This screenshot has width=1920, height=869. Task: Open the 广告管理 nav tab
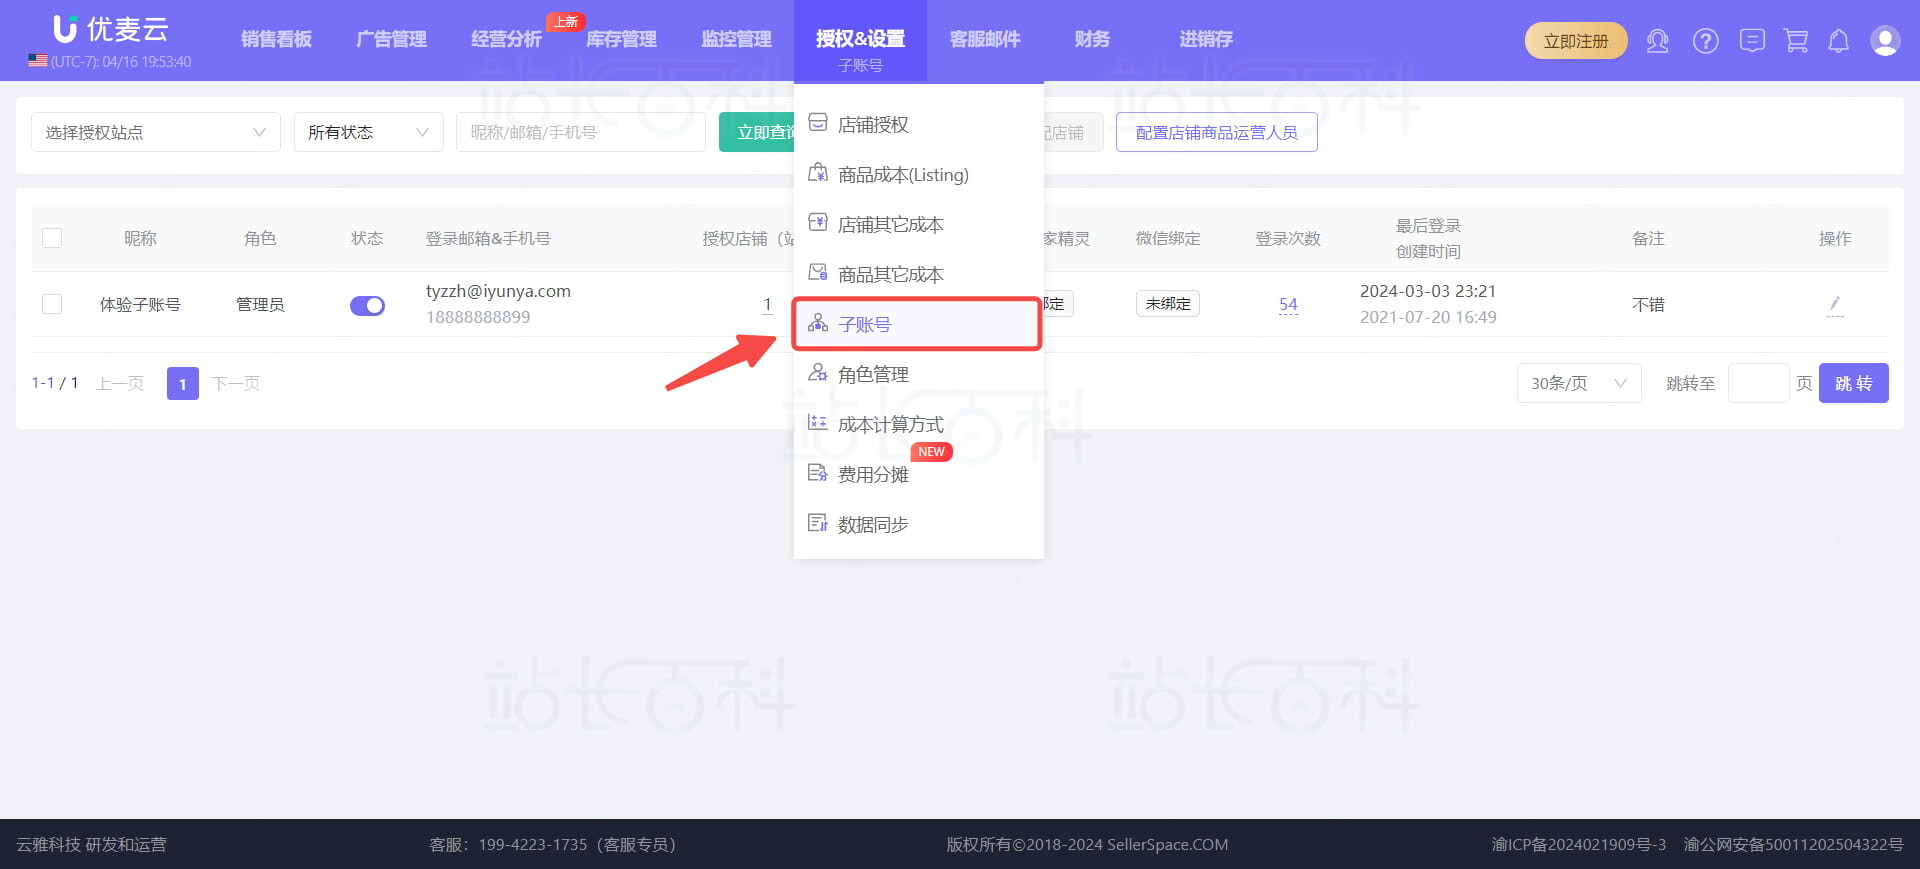point(391,39)
